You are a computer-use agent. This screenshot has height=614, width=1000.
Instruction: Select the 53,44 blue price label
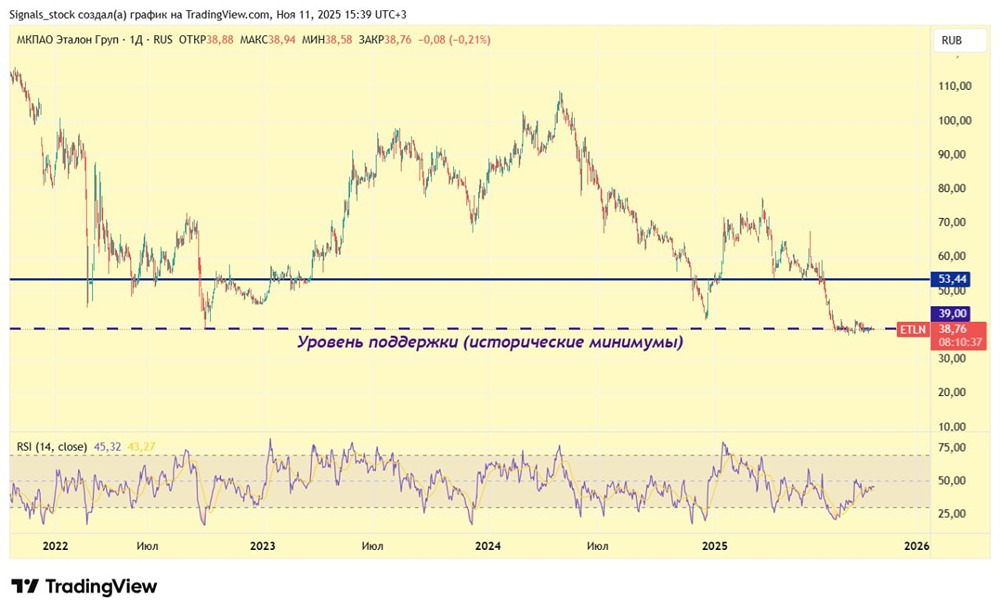point(951,279)
